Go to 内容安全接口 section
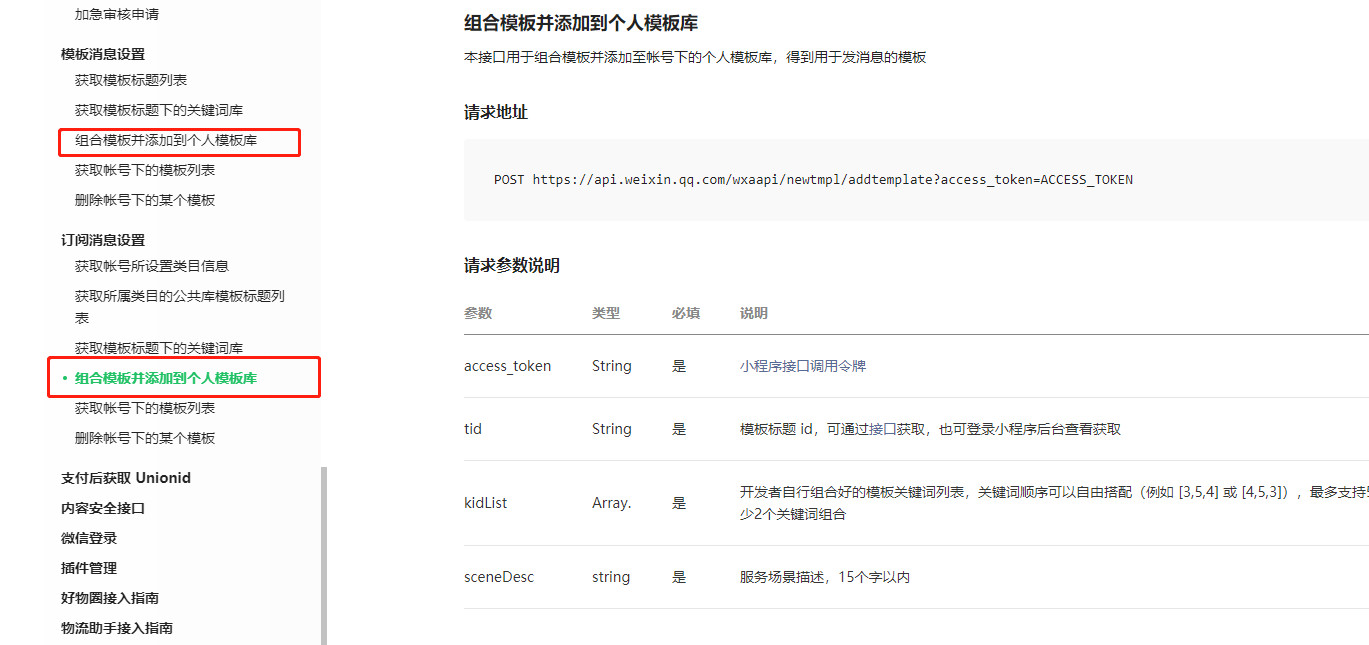The height and width of the screenshot is (645, 1369). (x=102, y=508)
